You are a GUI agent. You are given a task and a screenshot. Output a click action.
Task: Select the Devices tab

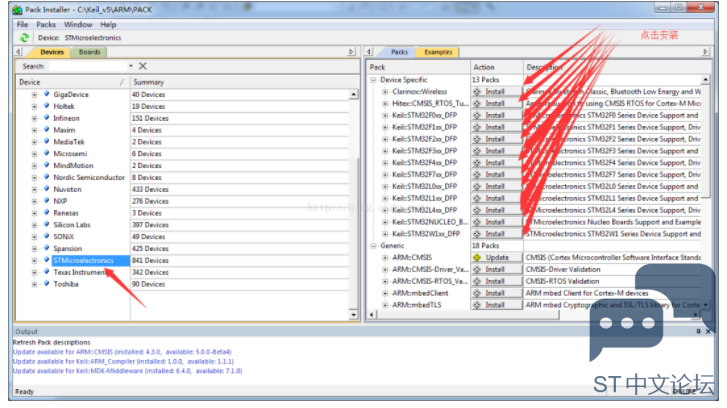point(51,52)
